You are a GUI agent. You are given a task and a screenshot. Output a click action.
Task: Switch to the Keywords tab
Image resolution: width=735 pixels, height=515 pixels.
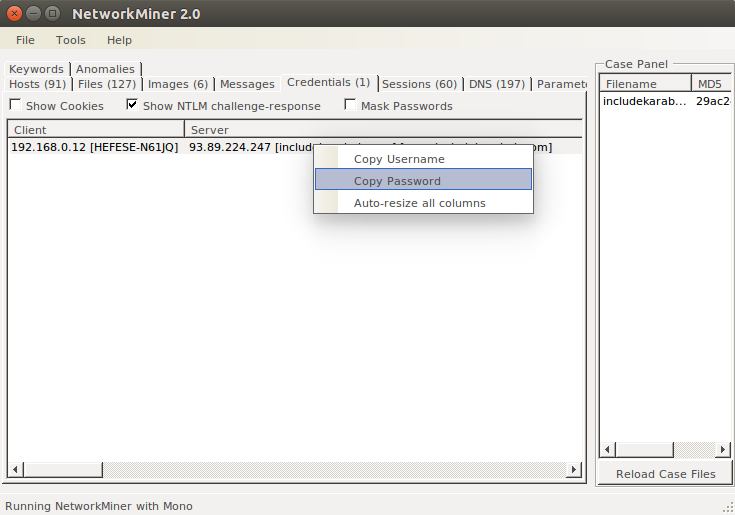click(37, 69)
